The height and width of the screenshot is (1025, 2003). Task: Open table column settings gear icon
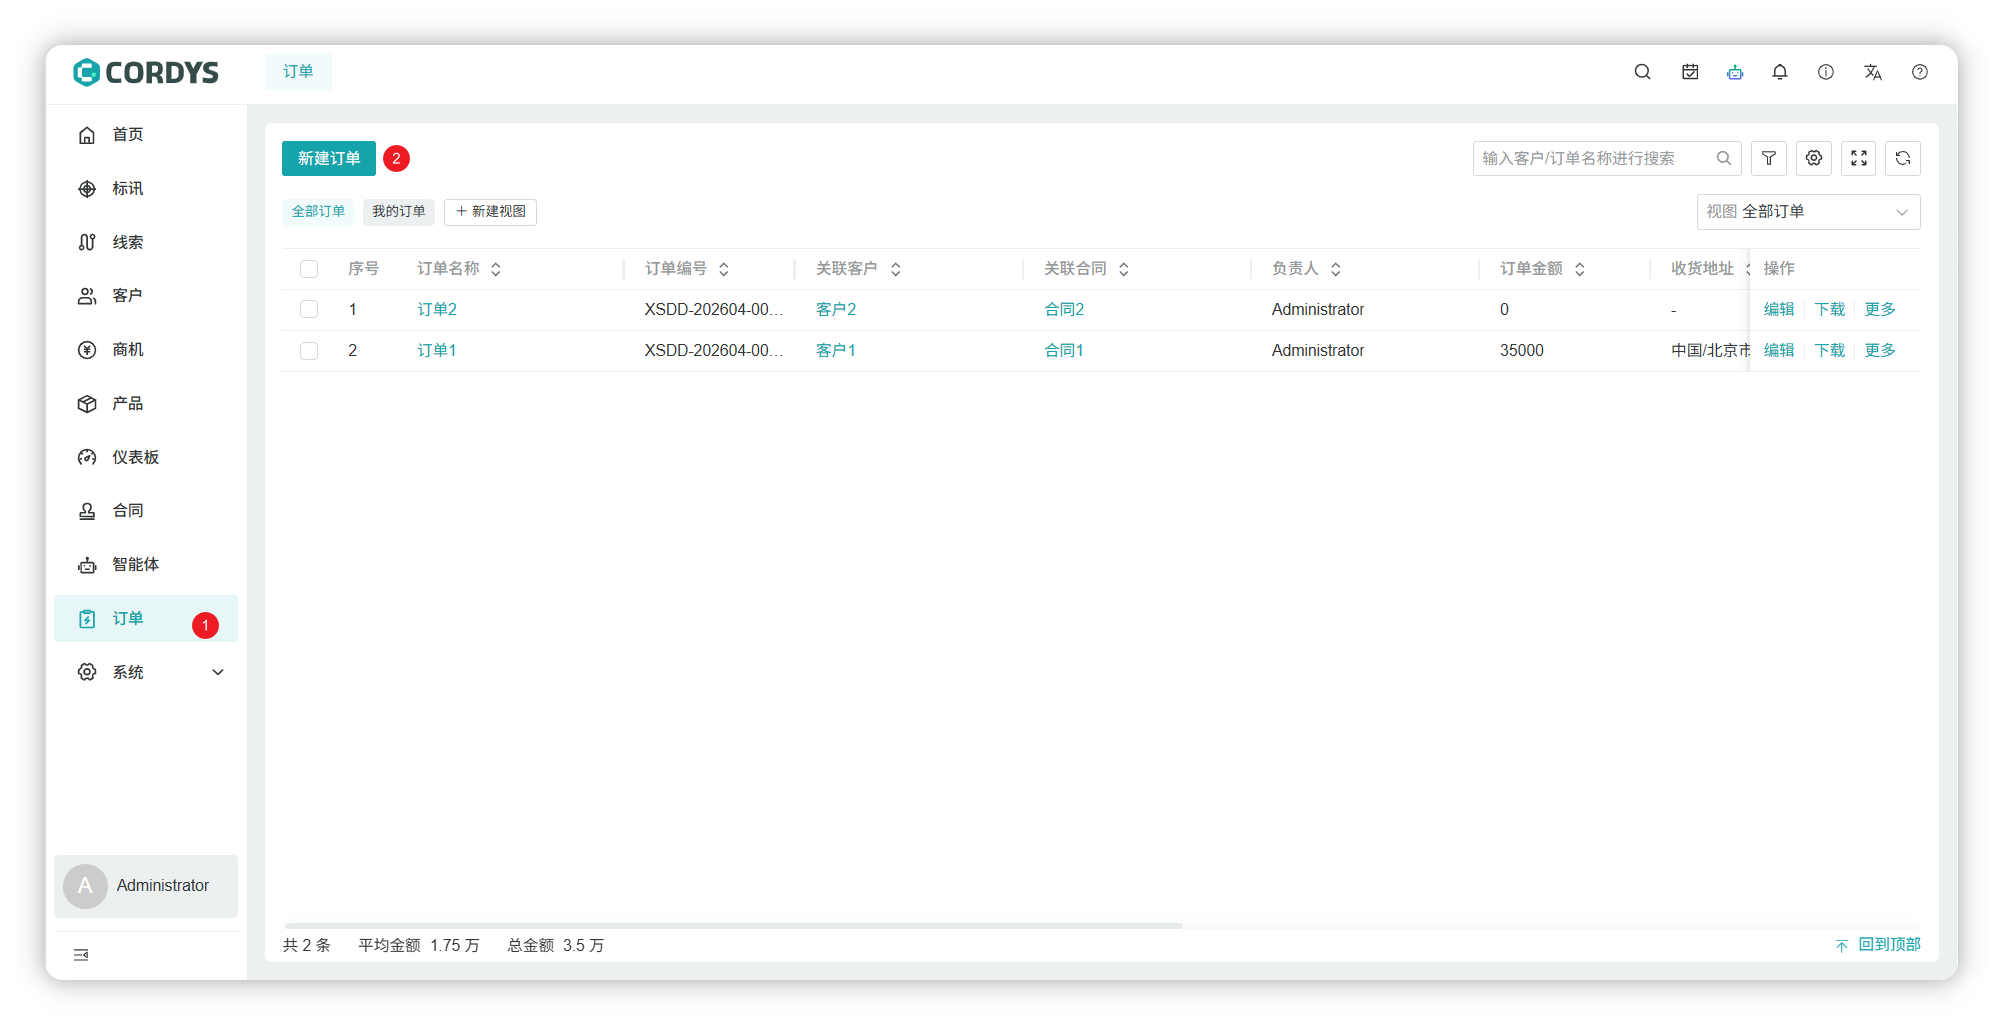tap(1813, 158)
